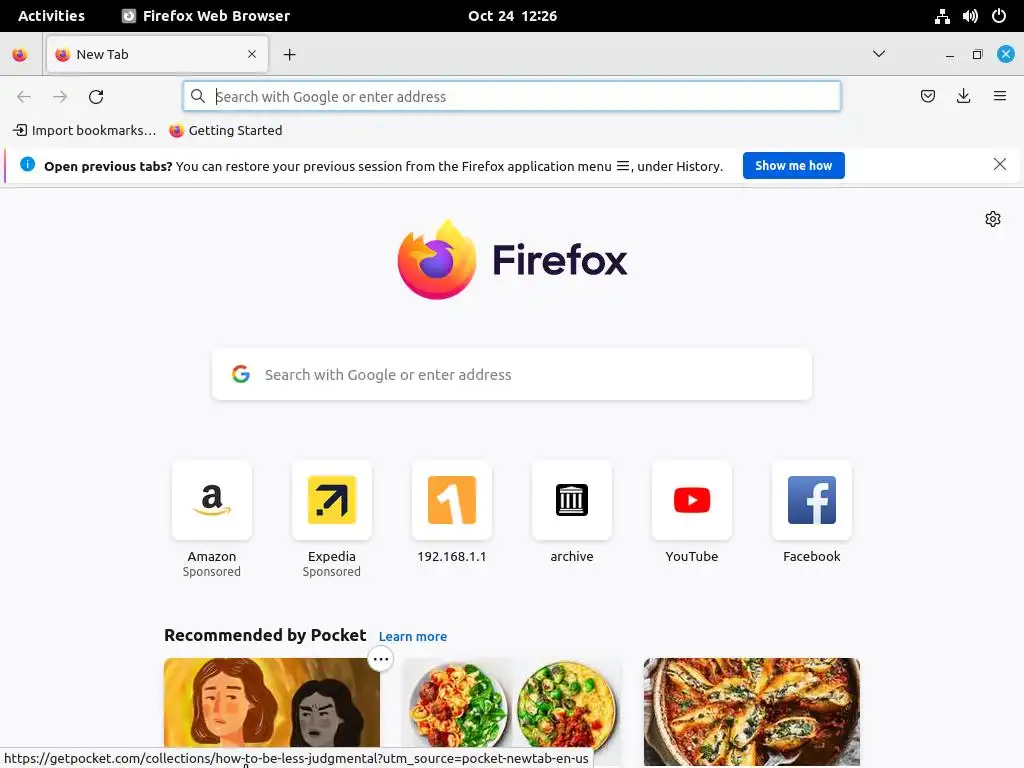The width and height of the screenshot is (1024, 768).
Task: Expand the list all tabs chevron
Action: [x=879, y=54]
